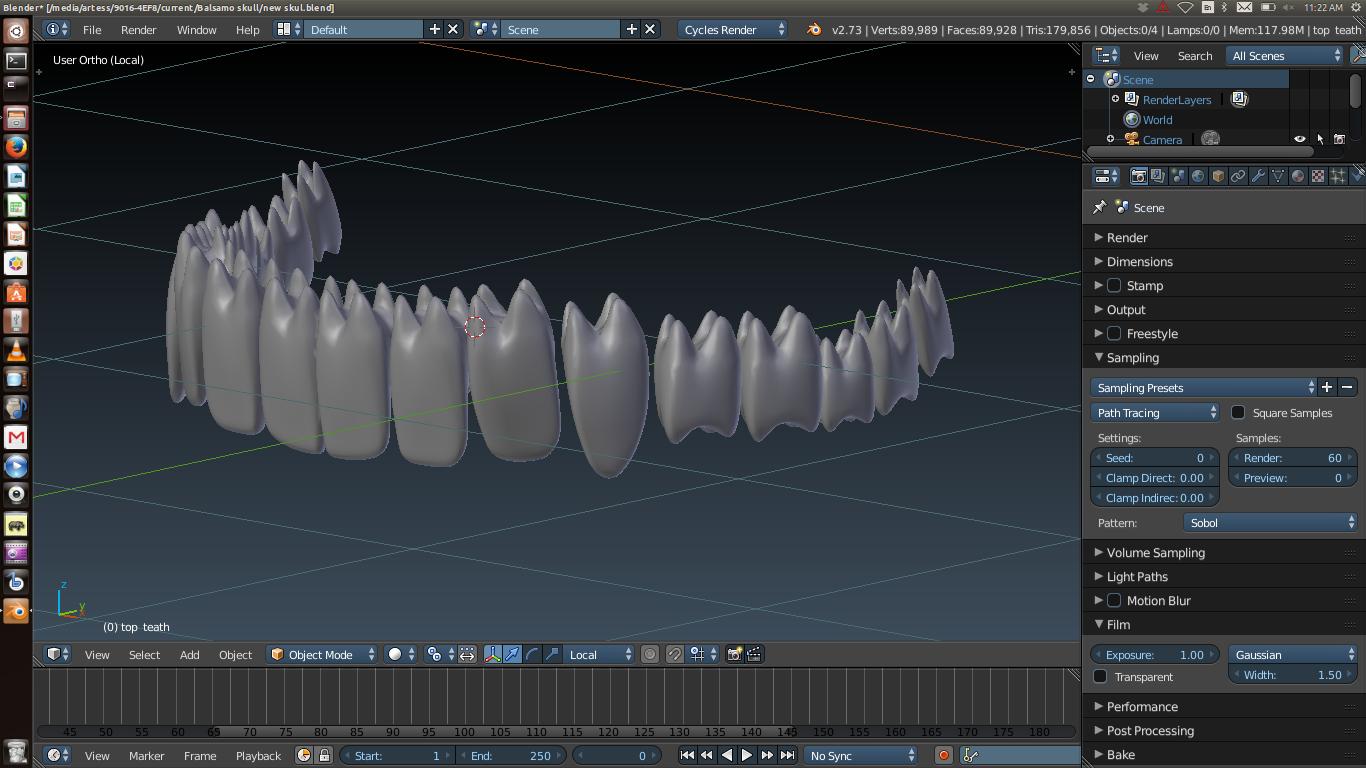The image size is (1366, 768).
Task: Toggle the 3D manipulator widget icon
Action: tap(493, 654)
